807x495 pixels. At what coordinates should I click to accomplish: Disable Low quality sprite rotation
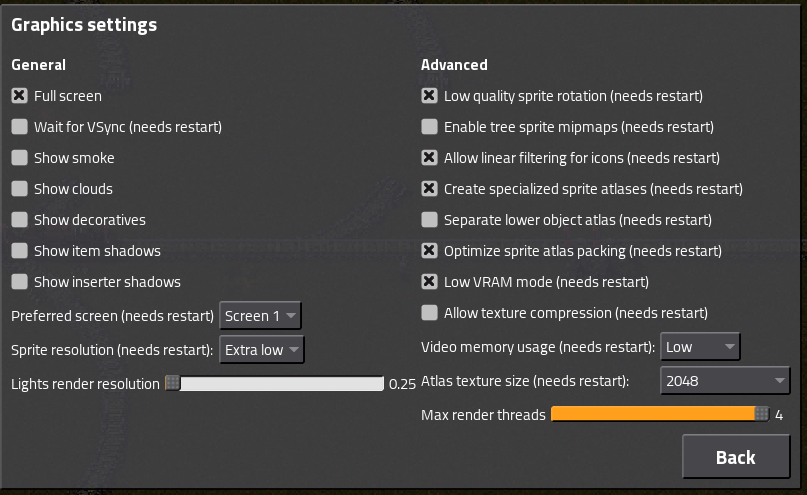click(x=429, y=96)
